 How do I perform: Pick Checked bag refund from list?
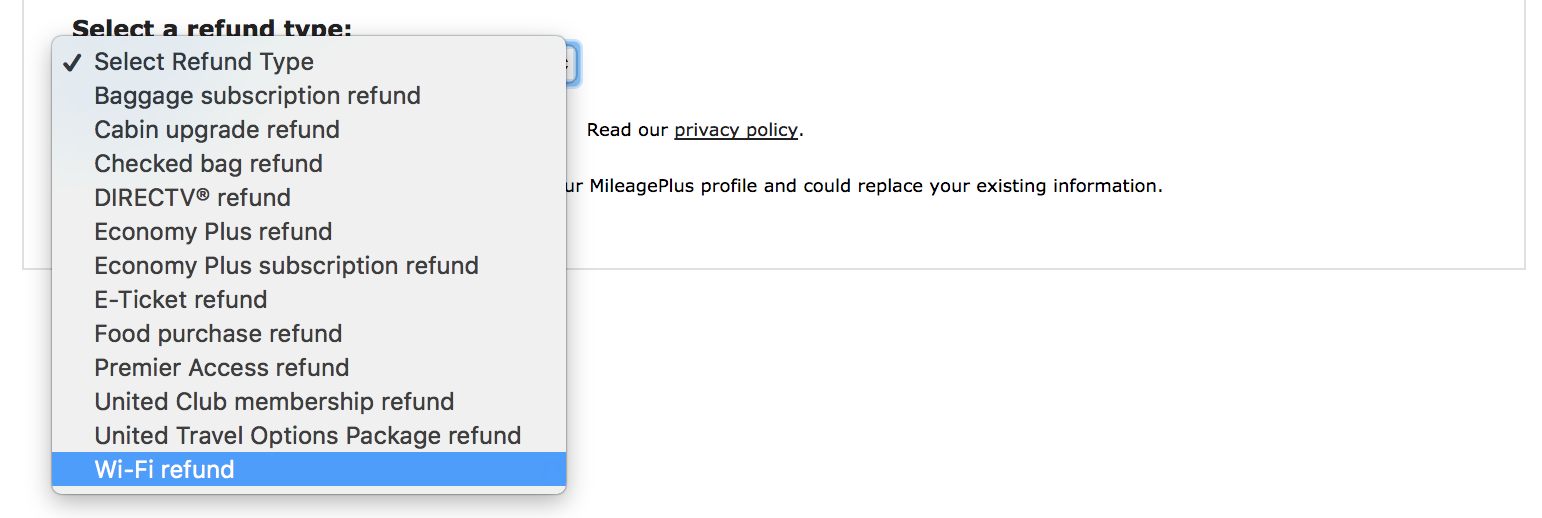click(x=208, y=164)
